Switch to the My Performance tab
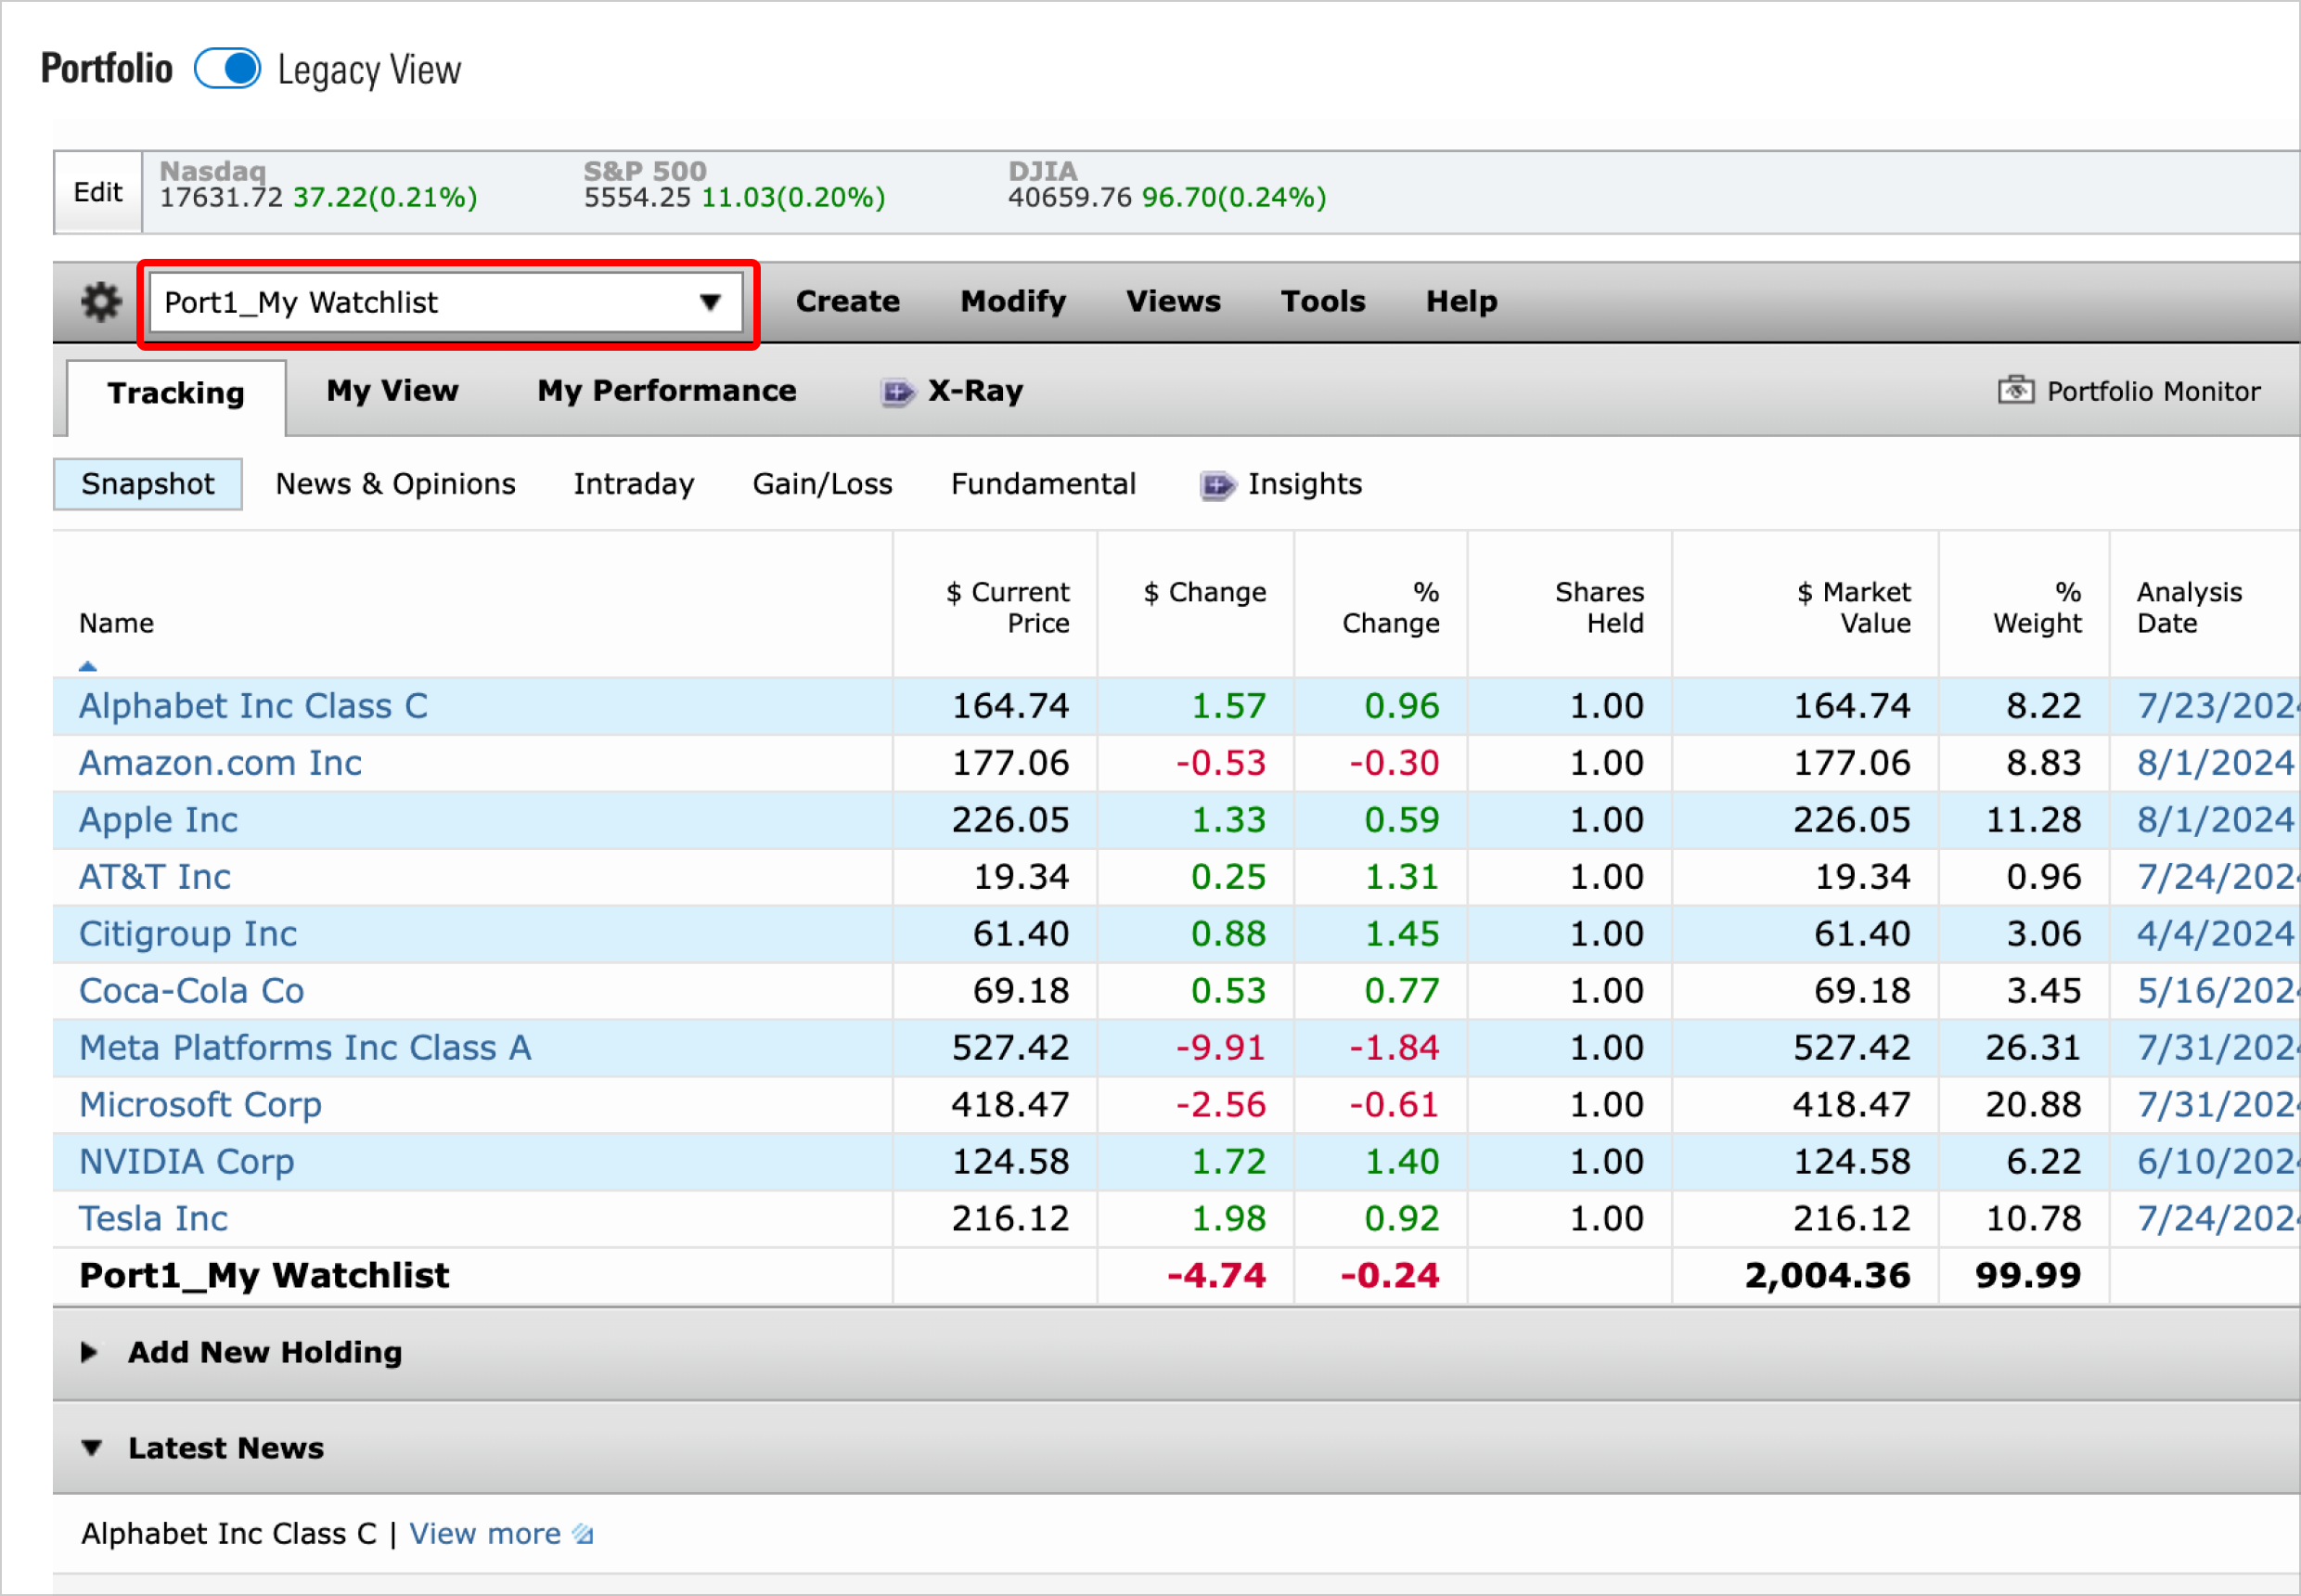The width and height of the screenshot is (2301, 1596). point(667,391)
